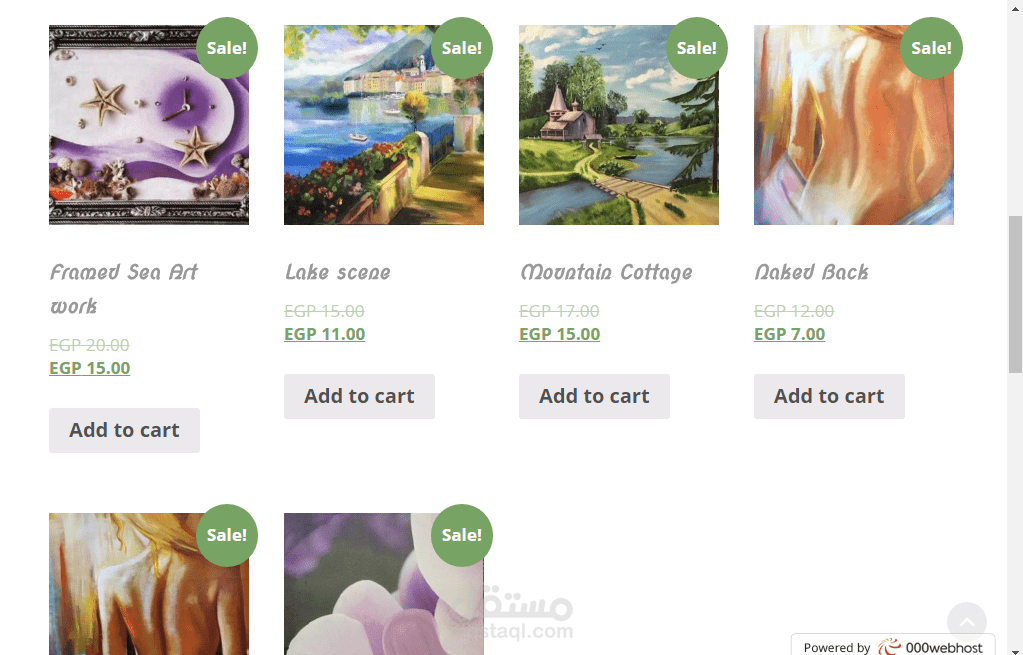
Task: Click Sale badge on Naked Back painting
Action: click(x=931, y=48)
